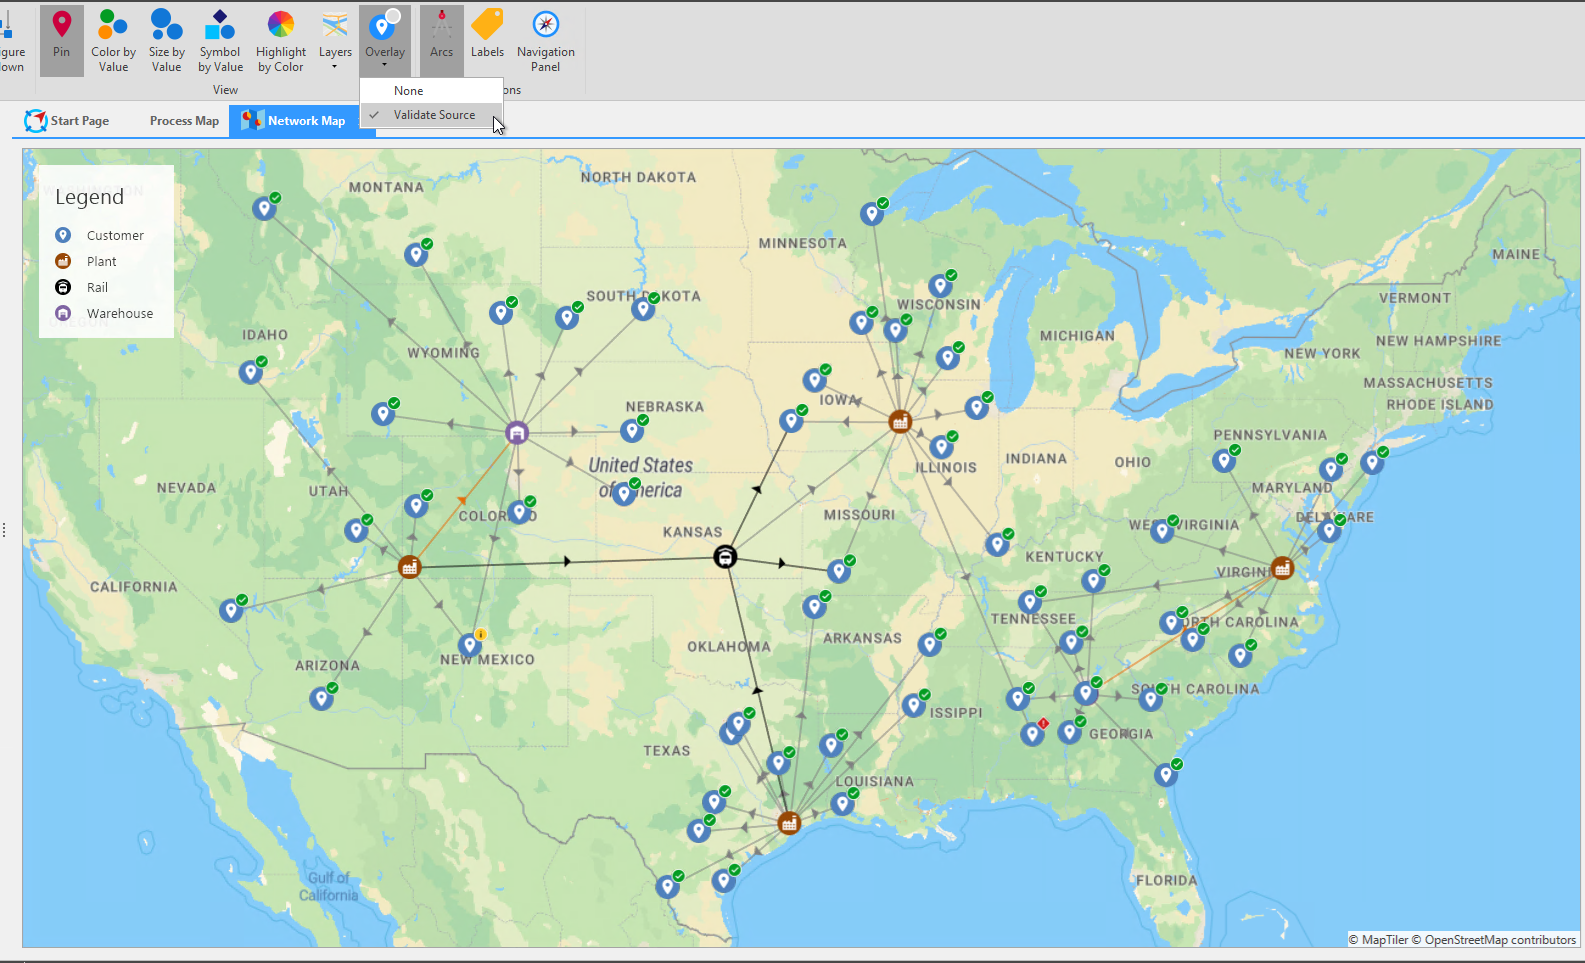Screen dimensions: 1585x963
Task: Select the plant node on Texas coast
Action: coord(789,823)
